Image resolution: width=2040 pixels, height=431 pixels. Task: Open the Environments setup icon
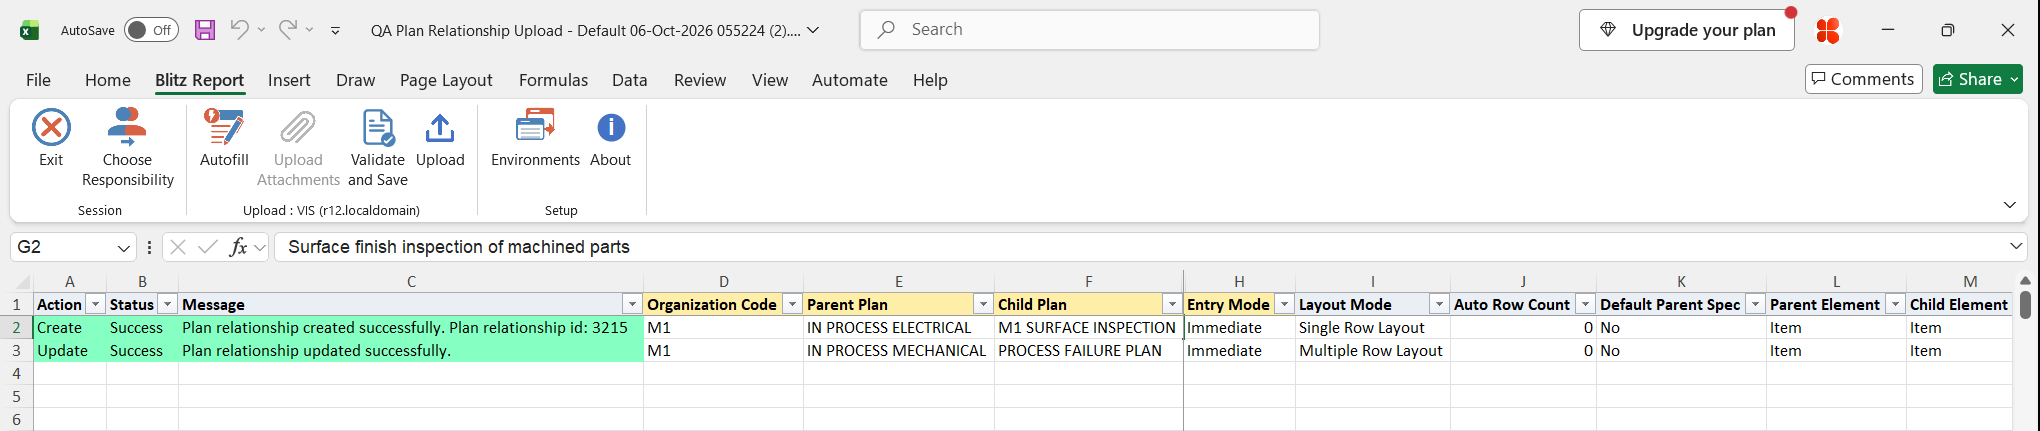click(535, 128)
